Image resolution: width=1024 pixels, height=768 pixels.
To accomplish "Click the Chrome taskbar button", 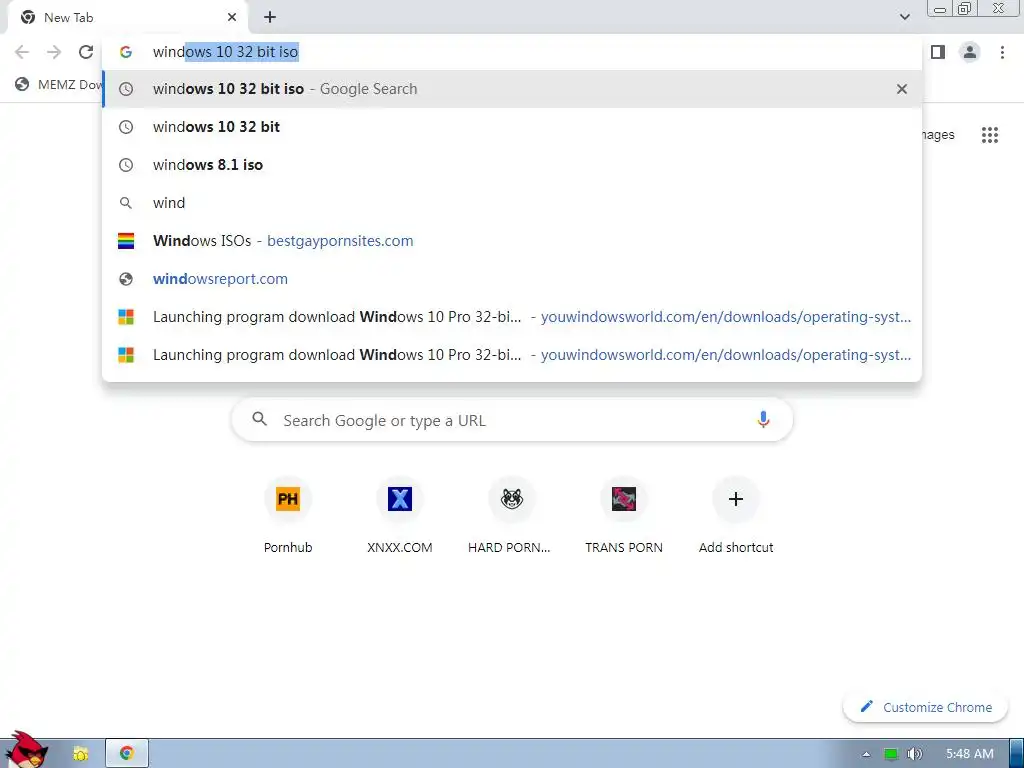I will 127,754.
